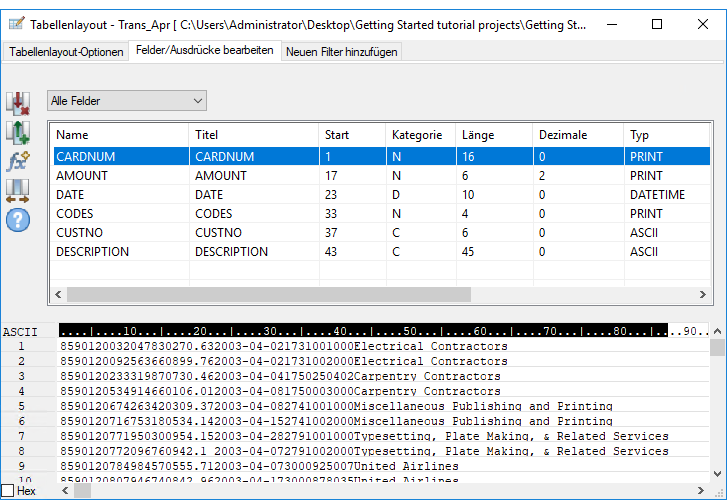Click the delete fields icon with red X
The image size is (727, 500).
coord(18,103)
